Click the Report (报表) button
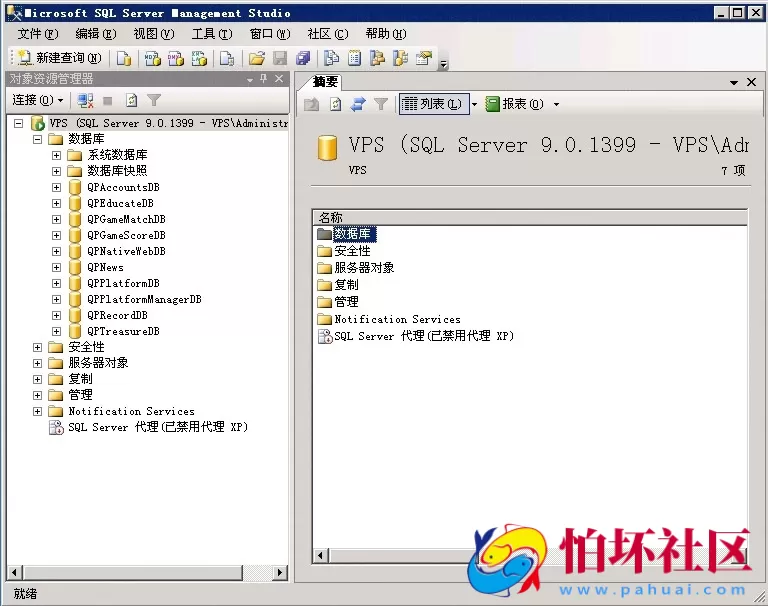 click(x=514, y=104)
